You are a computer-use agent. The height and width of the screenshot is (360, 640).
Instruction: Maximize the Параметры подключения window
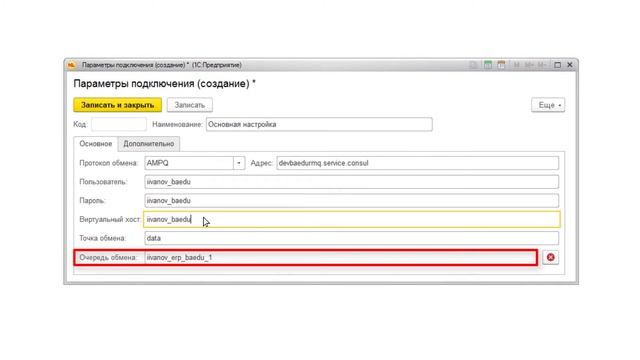click(558, 65)
